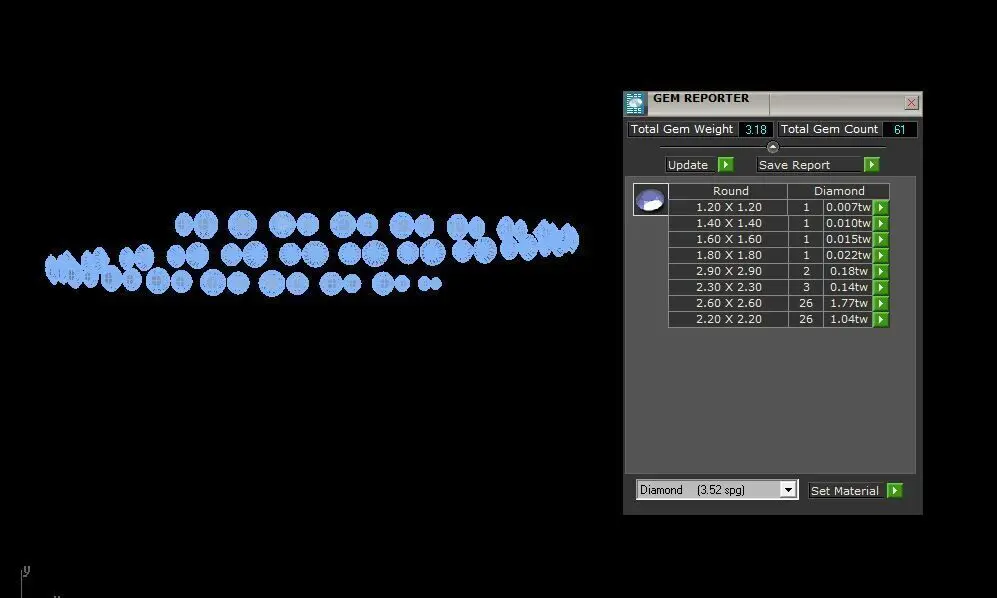Image resolution: width=997 pixels, height=598 pixels.
Task: Click the 0.015tw weight cell
Action: click(848, 239)
